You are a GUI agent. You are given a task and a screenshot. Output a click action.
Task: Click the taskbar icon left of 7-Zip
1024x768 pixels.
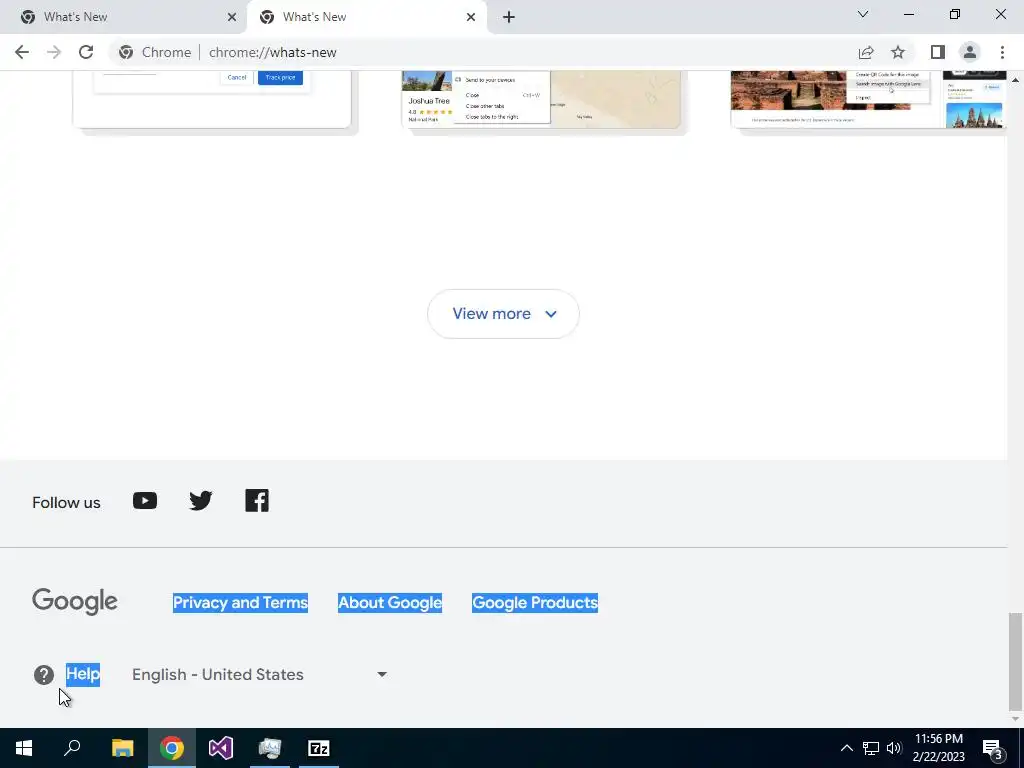(270, 748)
